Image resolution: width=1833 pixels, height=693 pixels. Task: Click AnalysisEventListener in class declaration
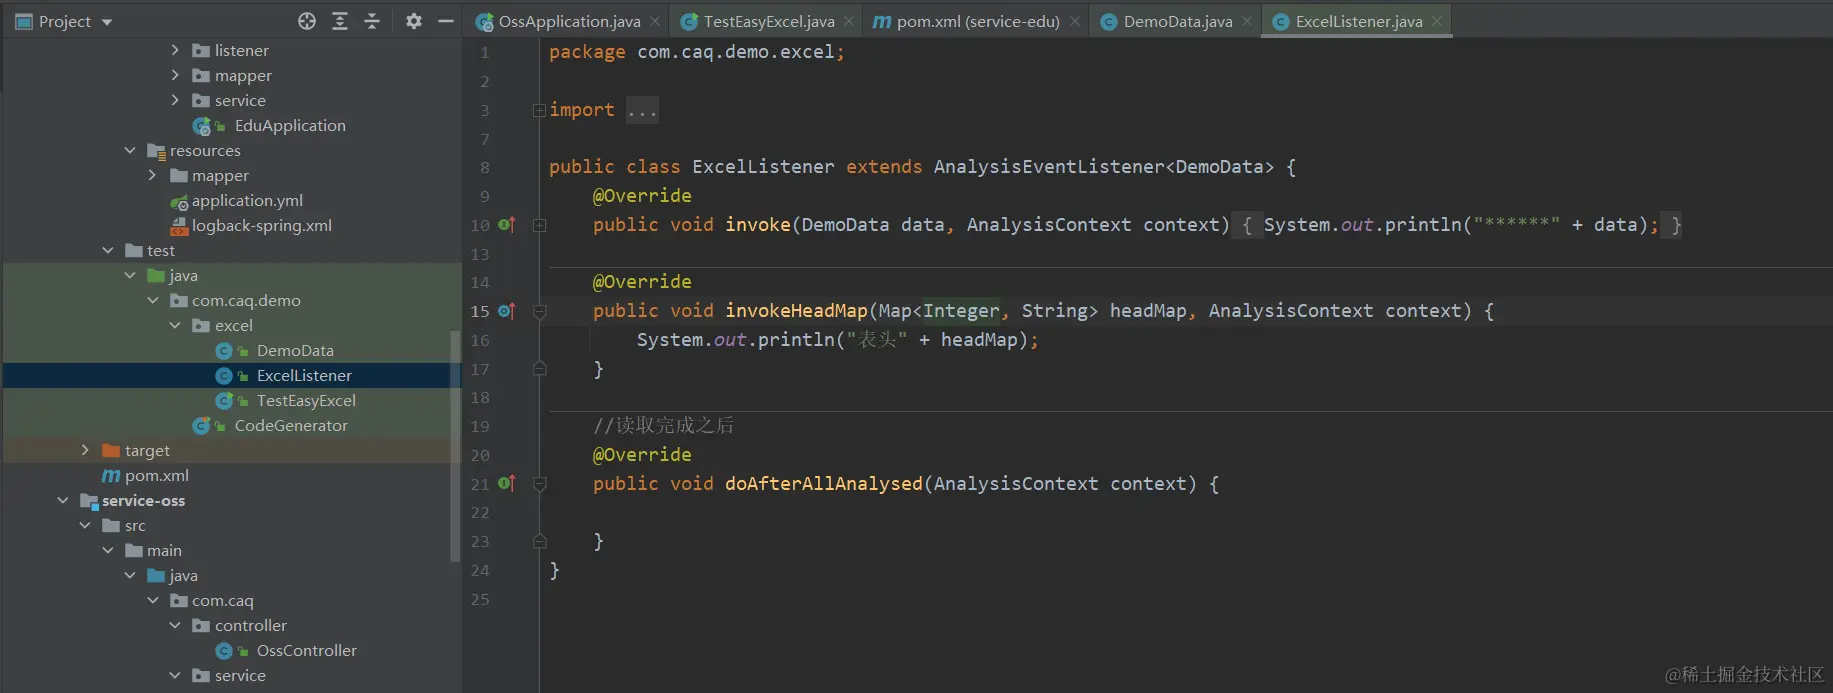click(x=1049, y=167)
